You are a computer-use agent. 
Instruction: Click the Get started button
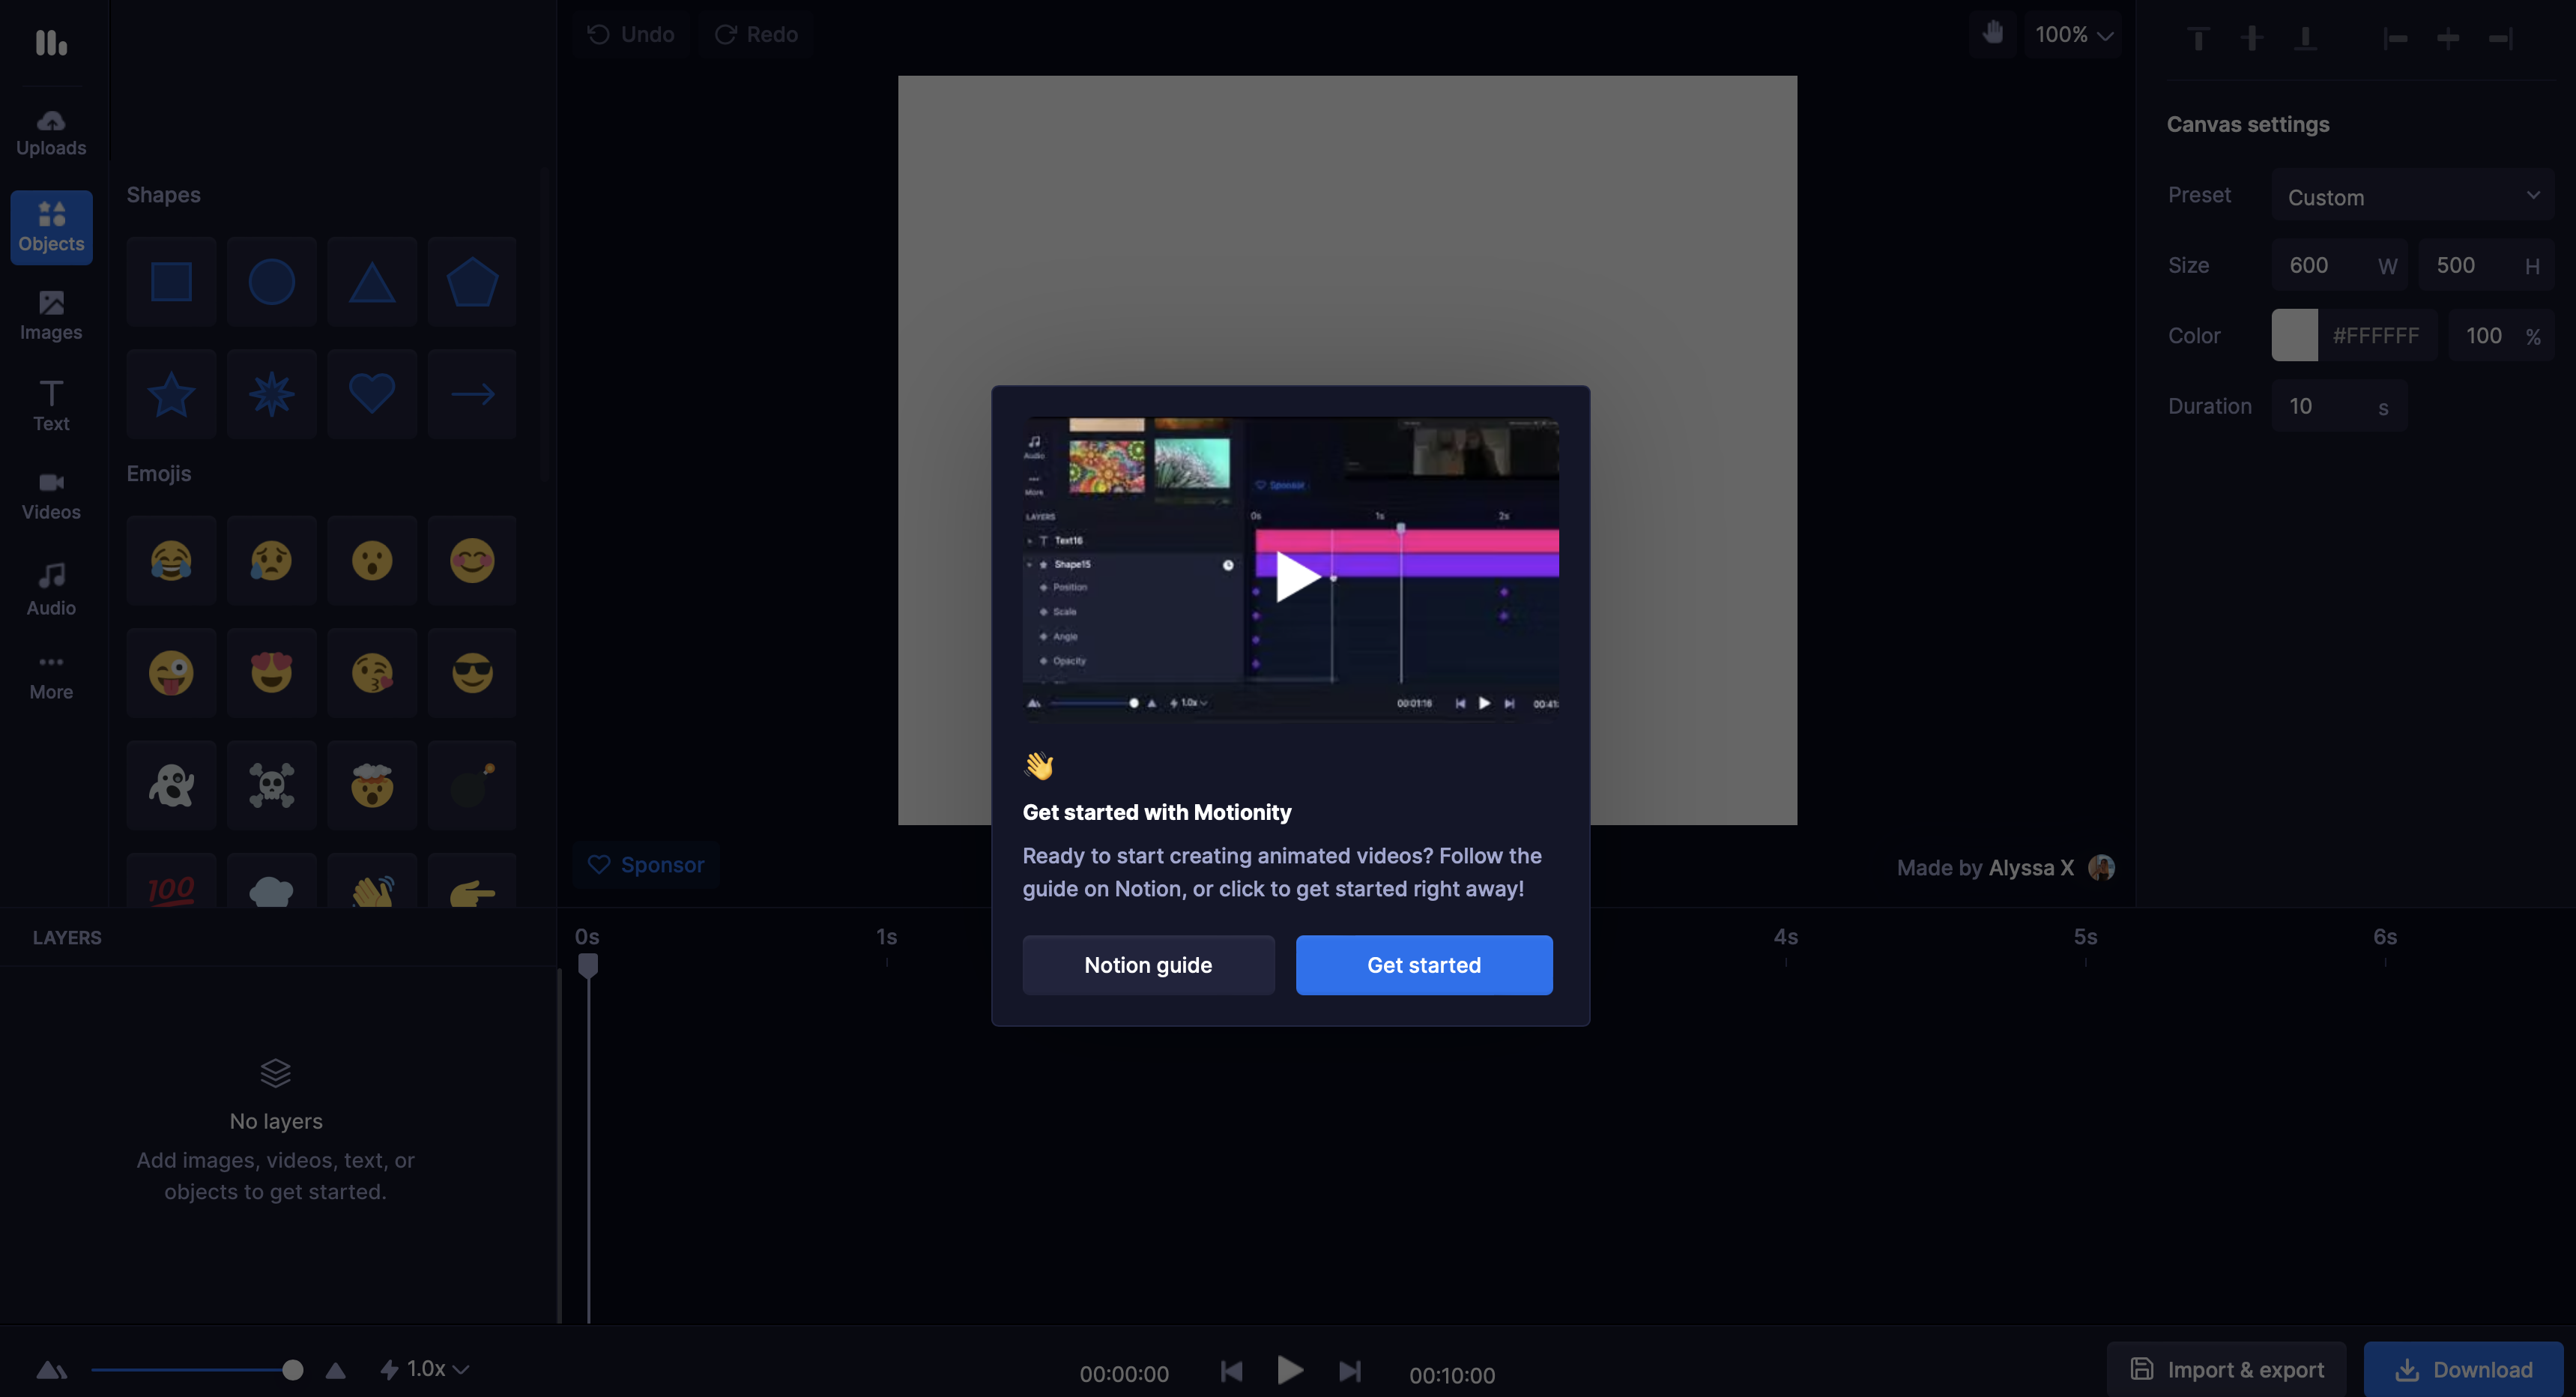[x=1423, y=965]
